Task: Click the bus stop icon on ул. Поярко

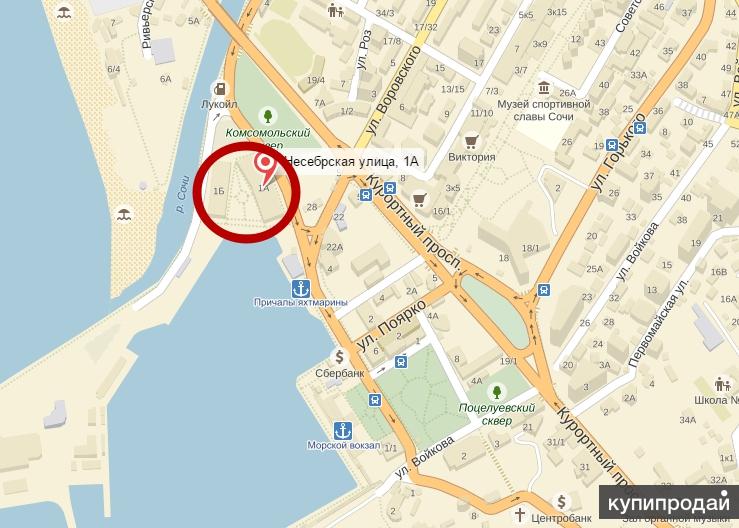Action: coord(401,362)
